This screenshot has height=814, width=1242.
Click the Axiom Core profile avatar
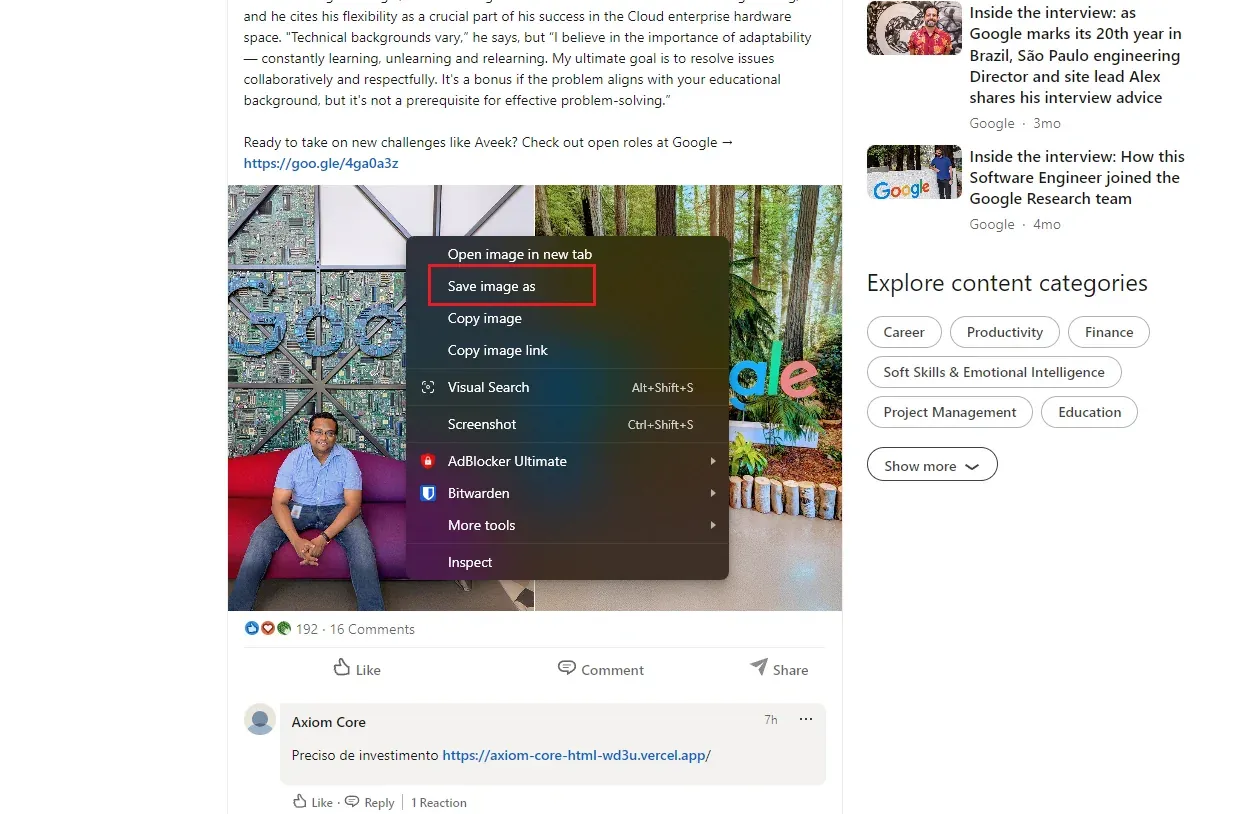[x=260, y=720]
